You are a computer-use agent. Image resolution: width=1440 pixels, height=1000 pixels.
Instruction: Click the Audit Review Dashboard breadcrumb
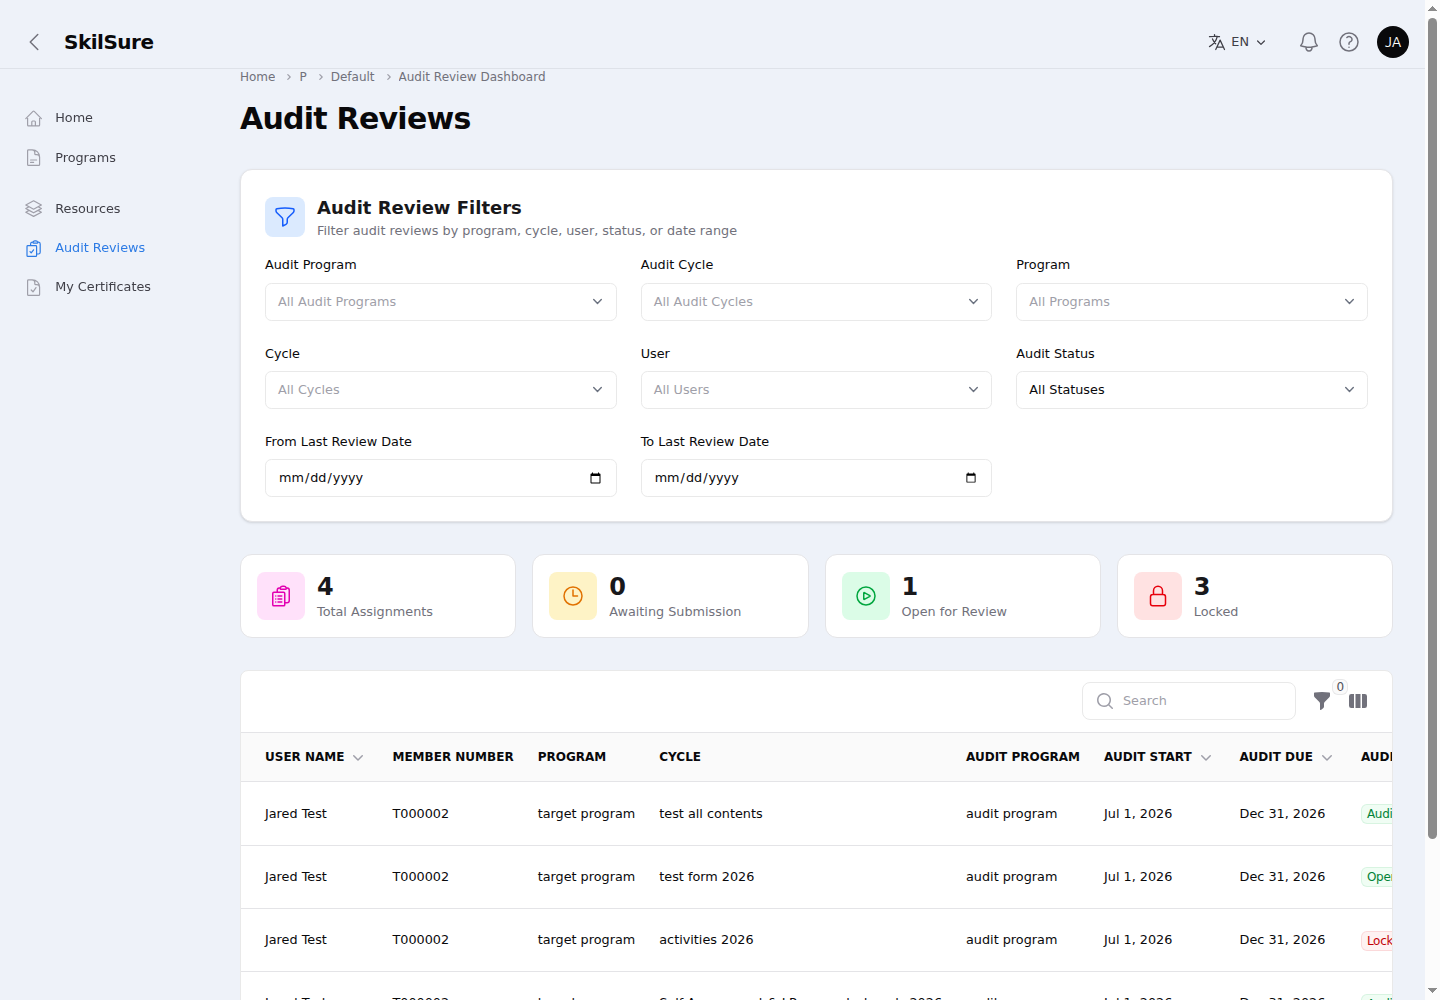(x=472, y=77)
